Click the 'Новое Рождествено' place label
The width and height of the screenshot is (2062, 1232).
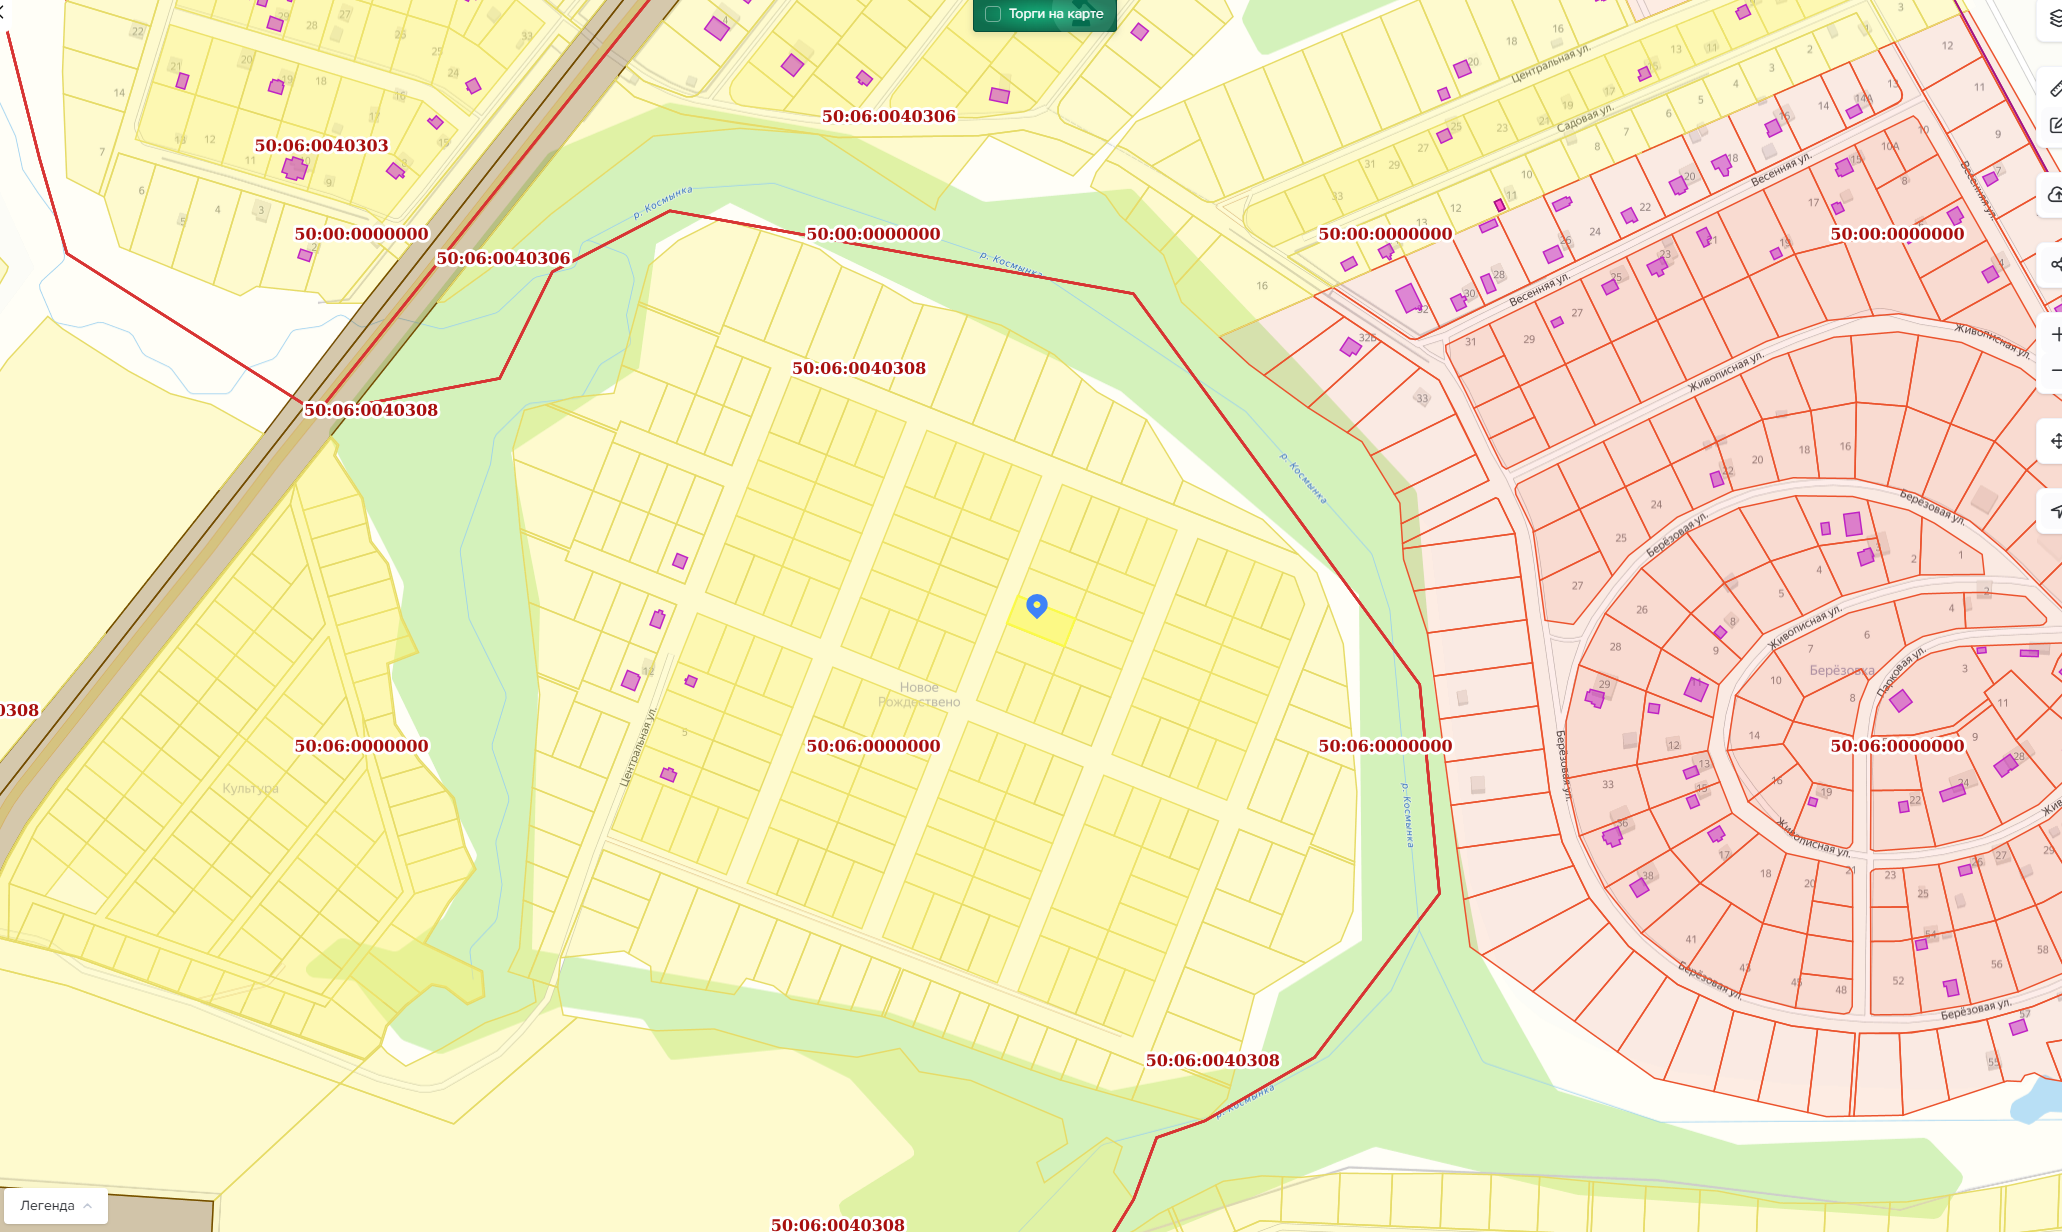click(918, 694)
